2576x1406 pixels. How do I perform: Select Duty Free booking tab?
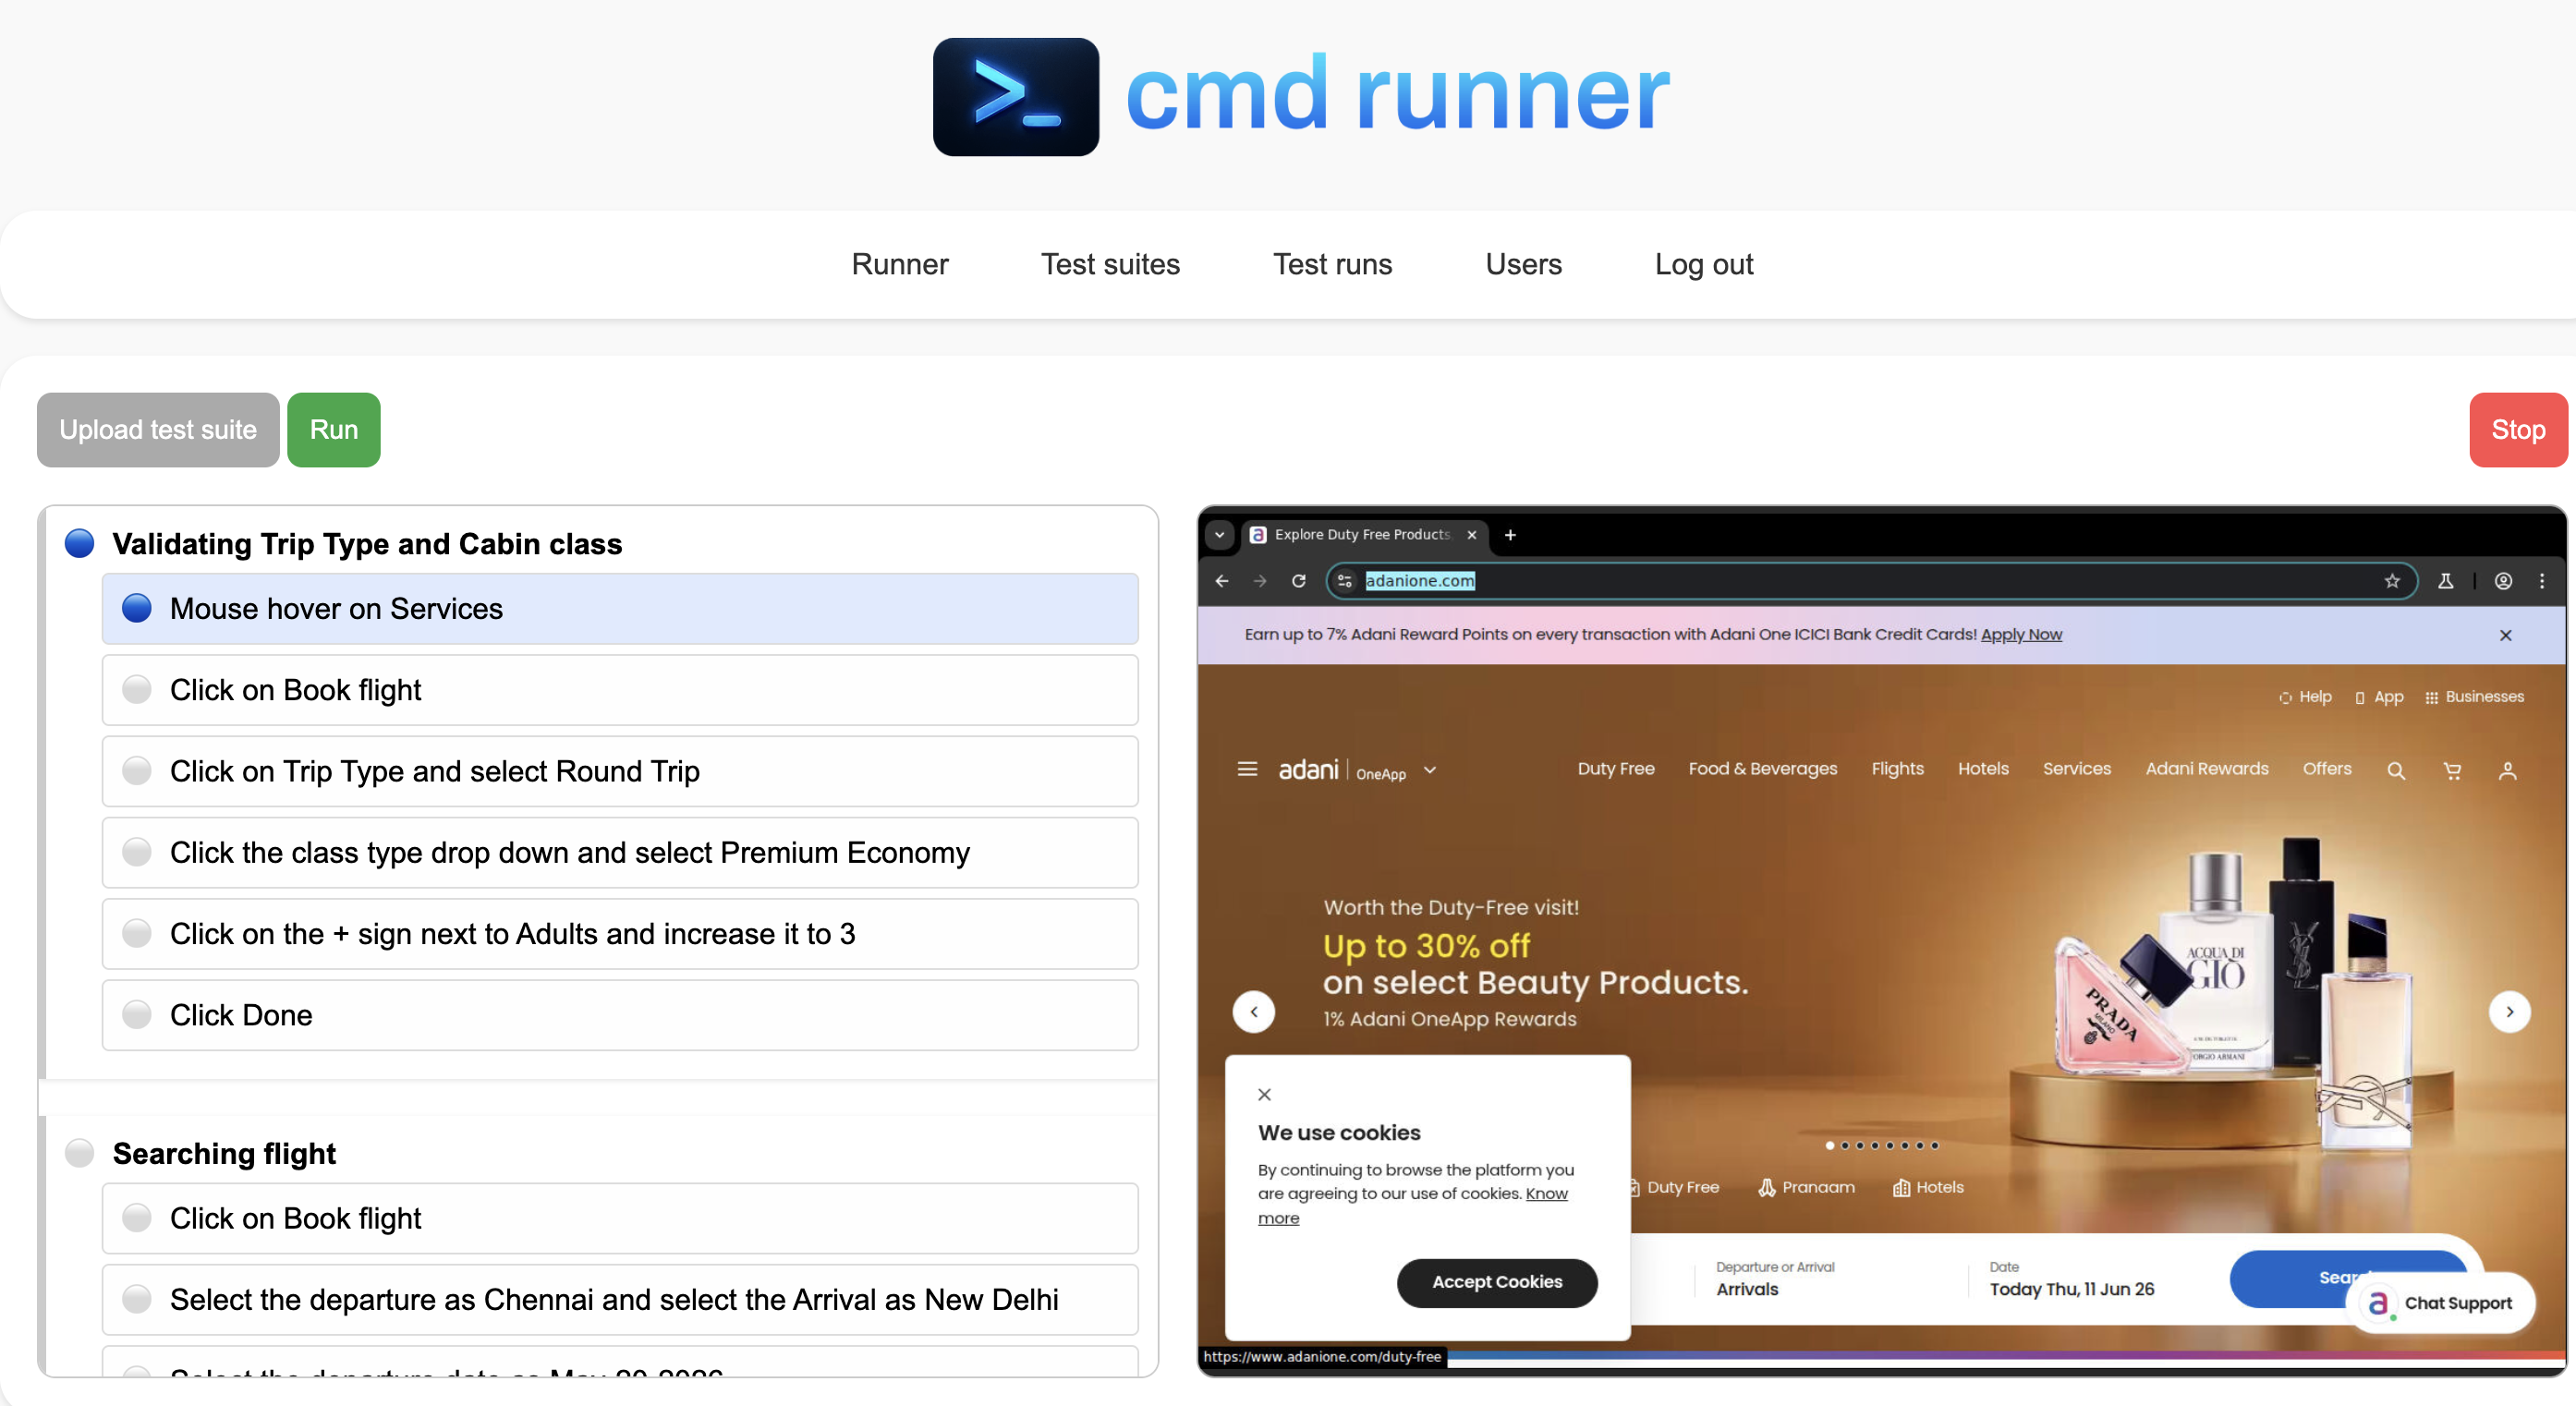(x=1675, y=1187)
